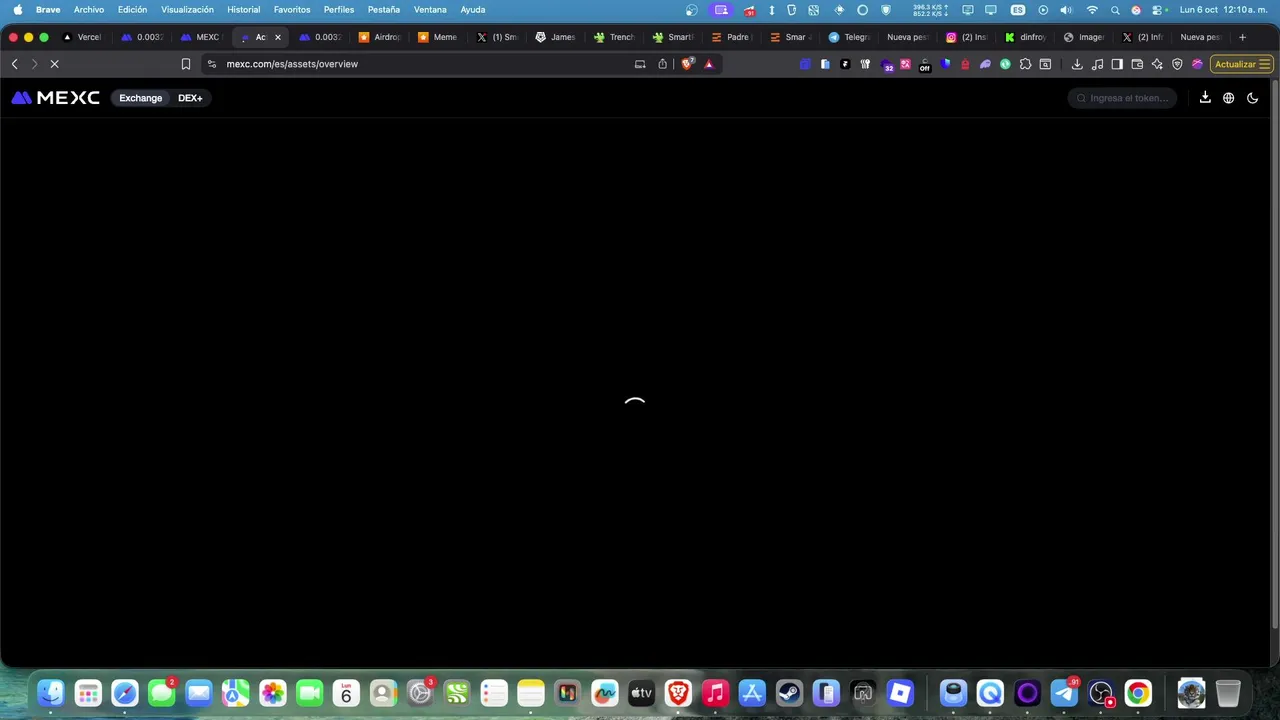
Task: Toggle the browser sidebar panel icon
Action: pyautogui.click(x=1117, y=64)
